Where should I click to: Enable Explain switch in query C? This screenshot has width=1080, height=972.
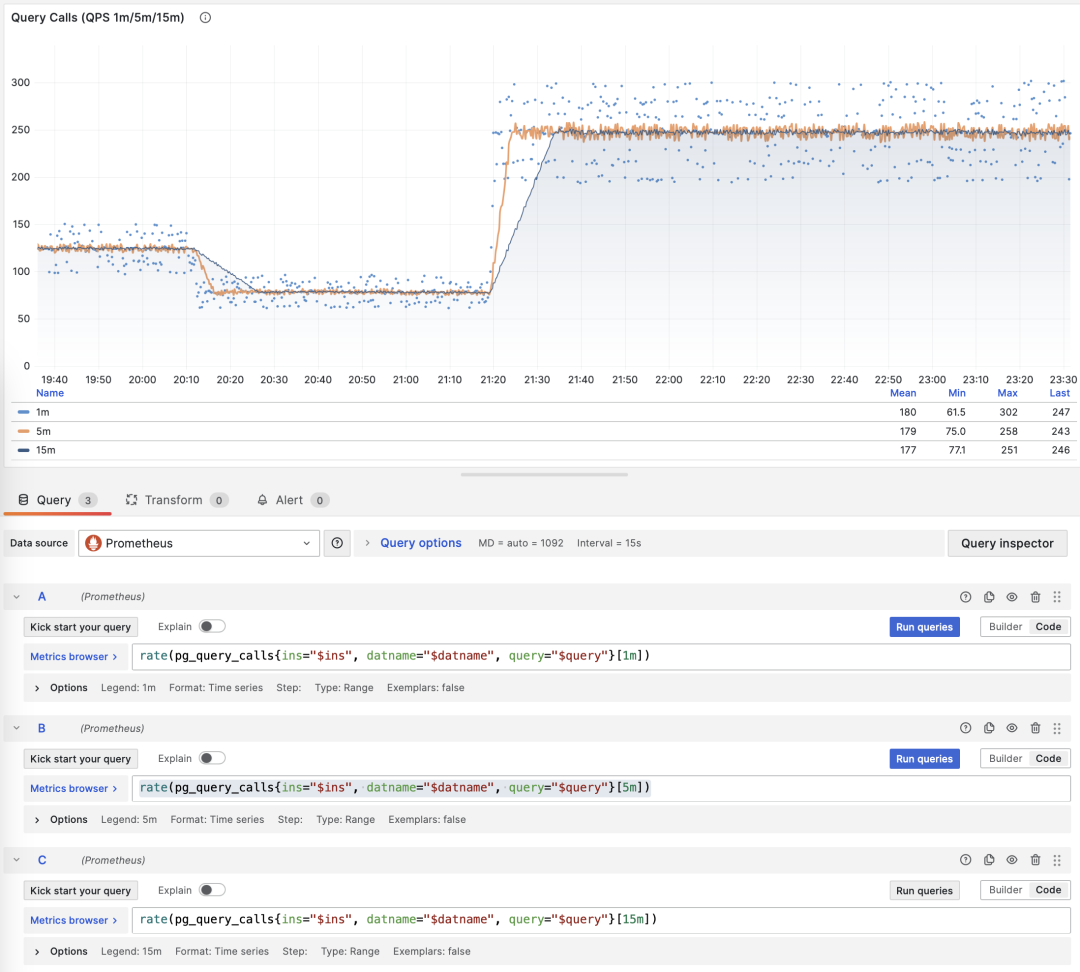point(212,890)
